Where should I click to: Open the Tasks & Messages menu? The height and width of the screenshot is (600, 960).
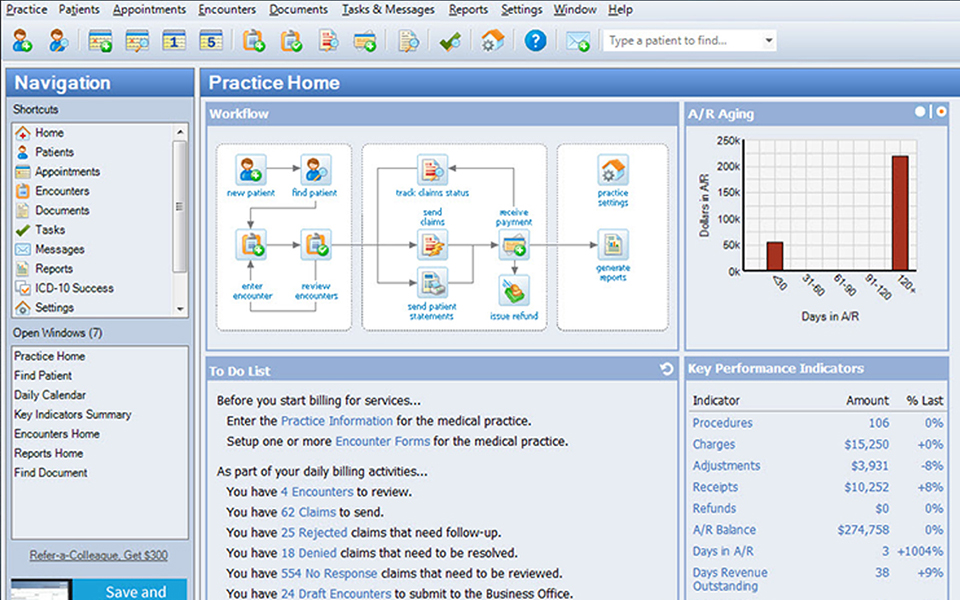click(388, 9)
